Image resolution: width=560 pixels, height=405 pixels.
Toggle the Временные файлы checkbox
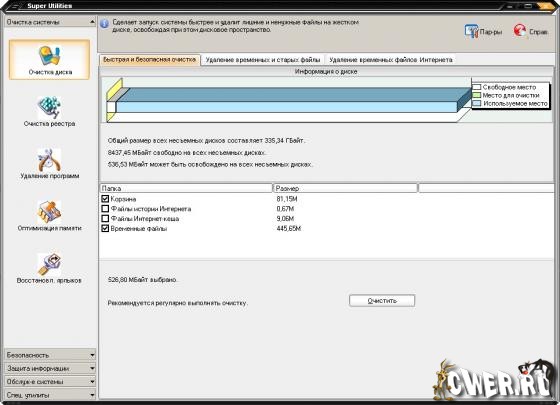[105, 228]
